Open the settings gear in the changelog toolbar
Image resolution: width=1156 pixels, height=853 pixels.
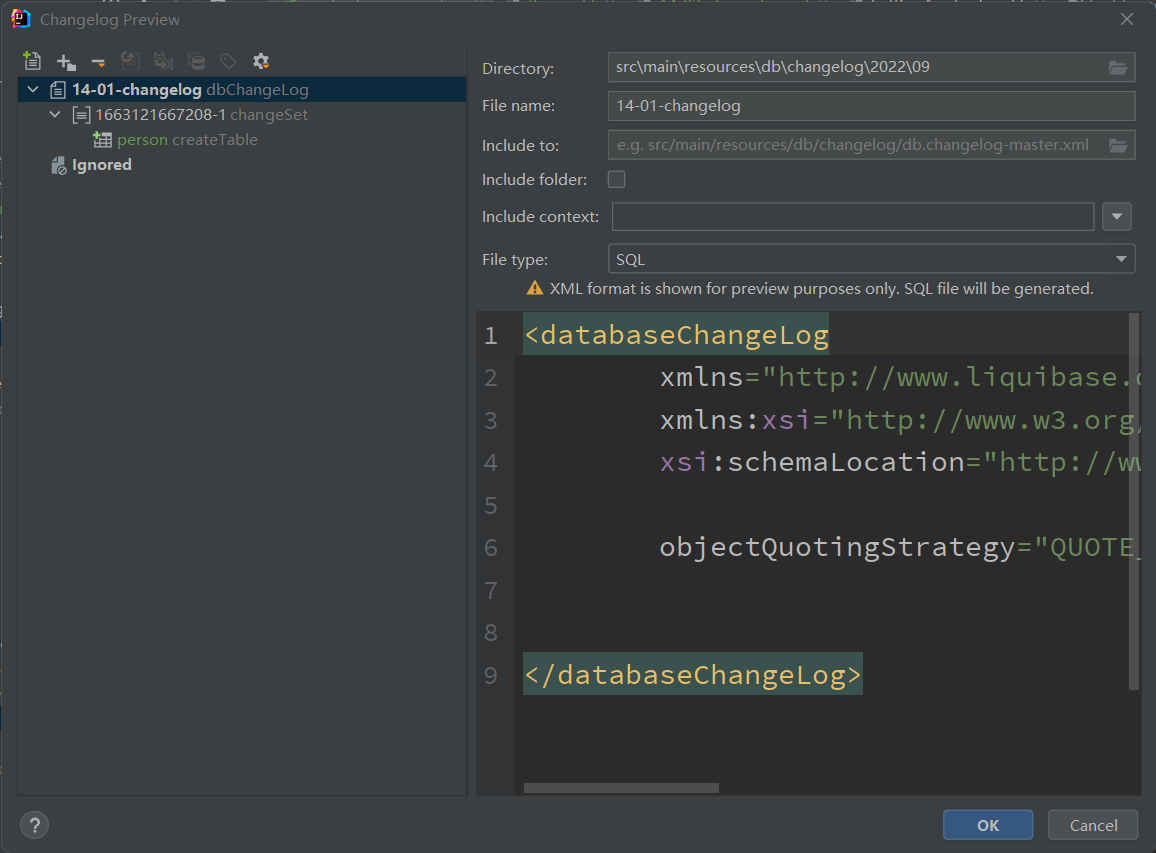click(x=260, y=61)
